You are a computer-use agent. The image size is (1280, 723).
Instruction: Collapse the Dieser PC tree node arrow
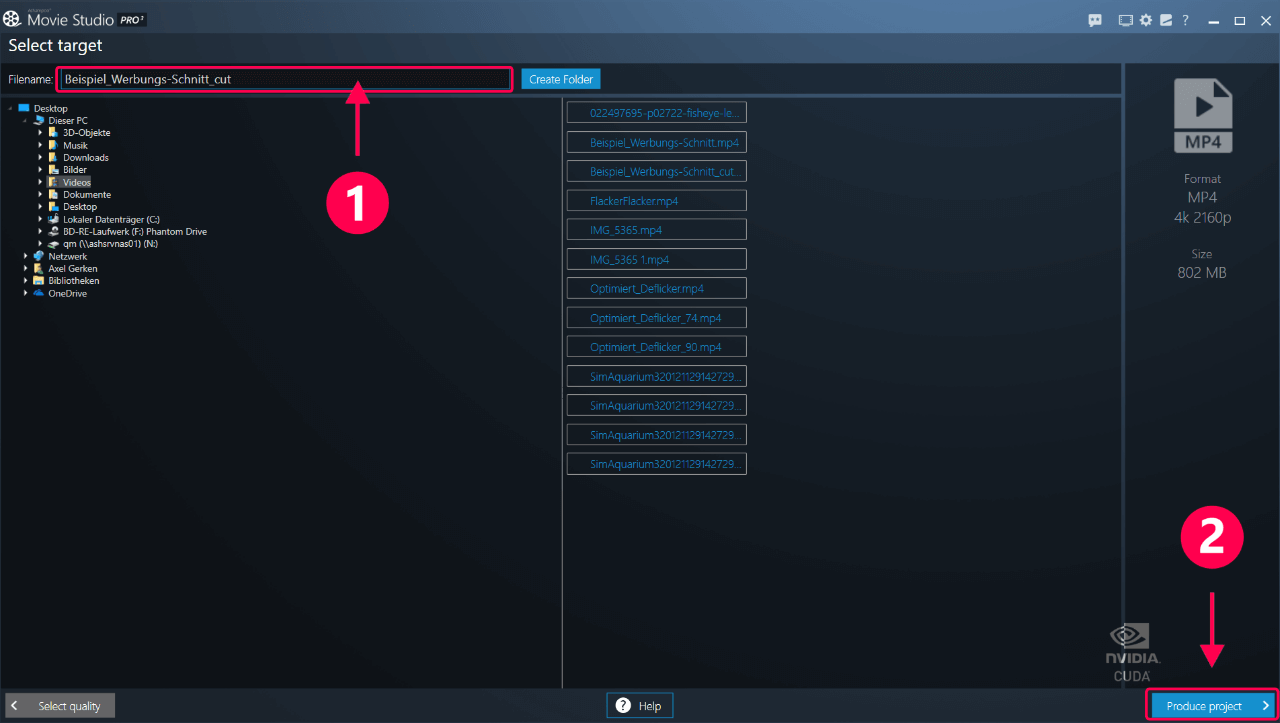pos(26,120)
